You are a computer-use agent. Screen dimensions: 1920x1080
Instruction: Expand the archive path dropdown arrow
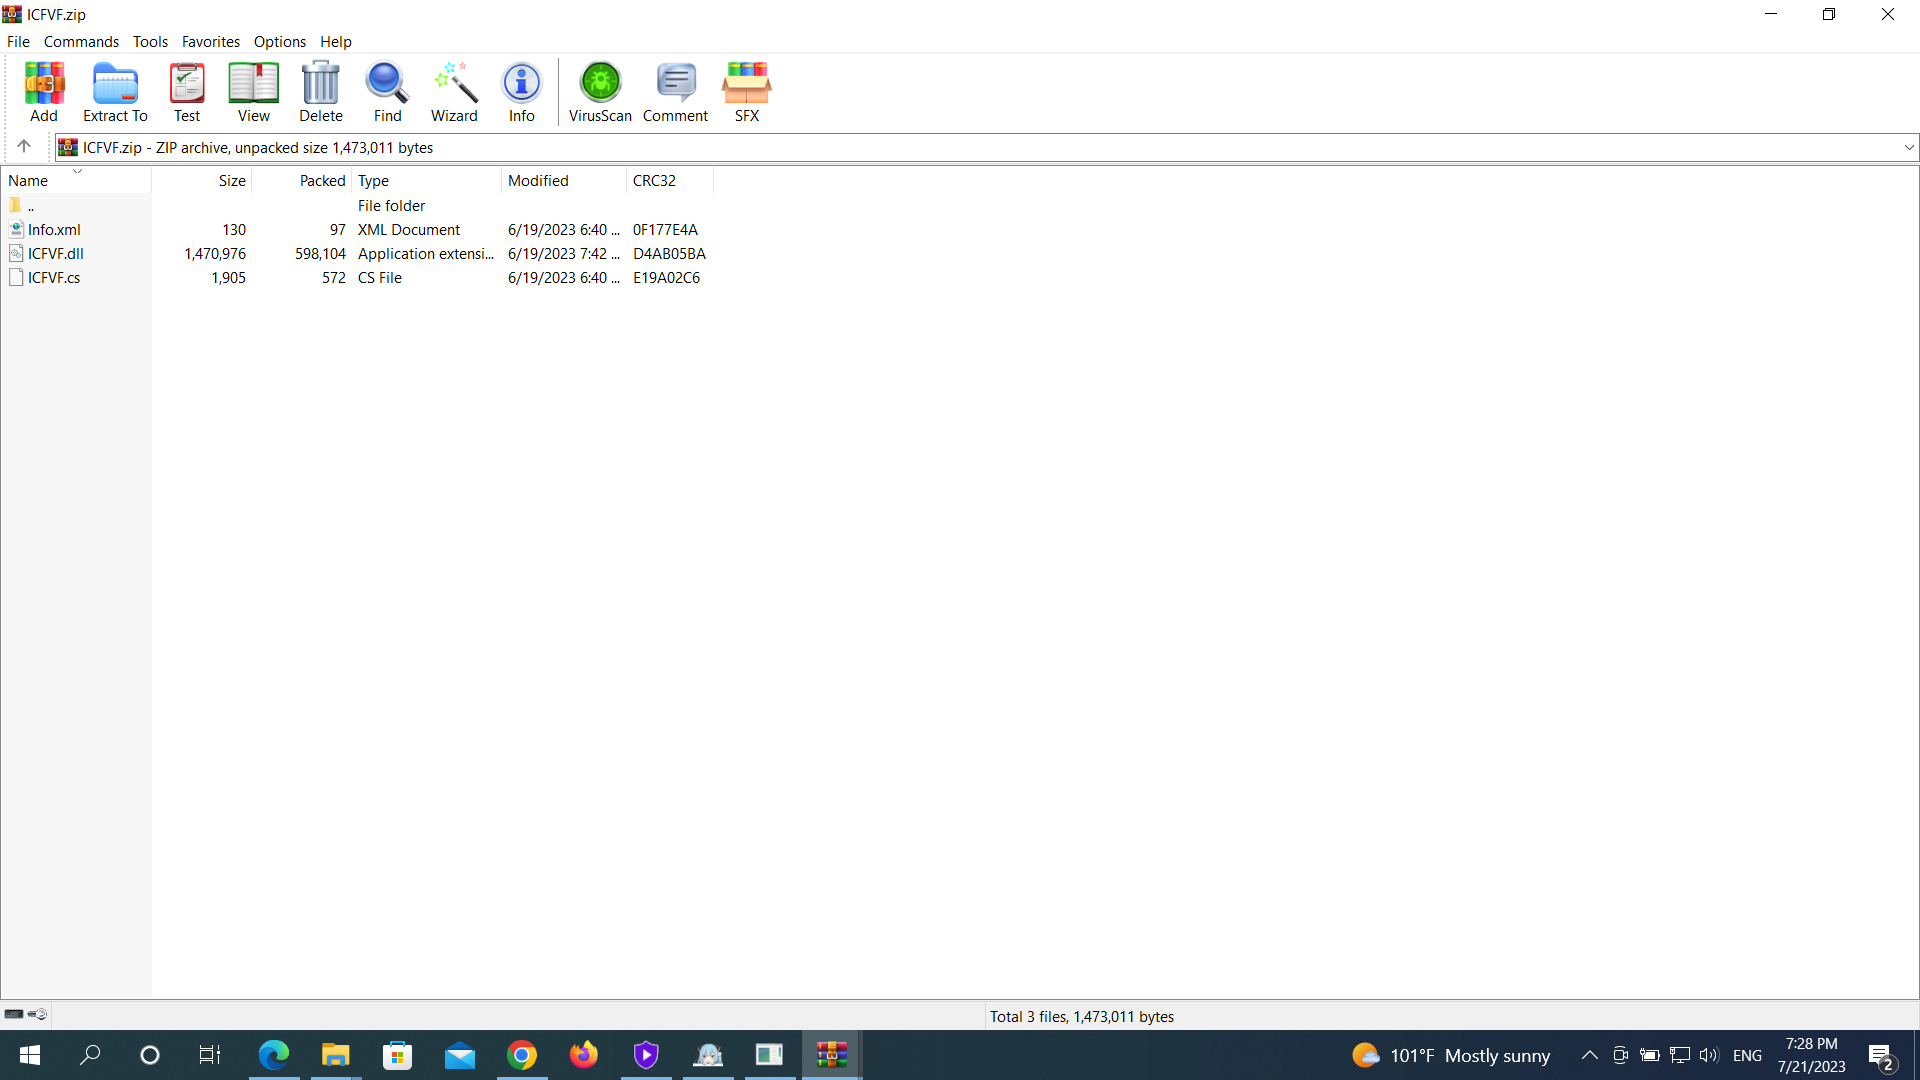click(1909, 148)
